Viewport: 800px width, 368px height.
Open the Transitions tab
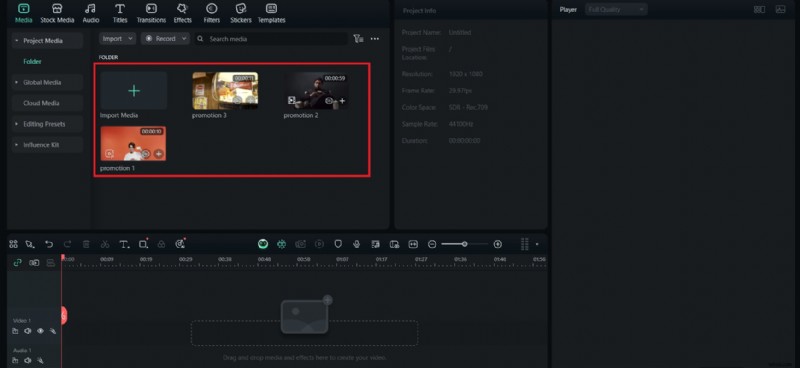tap(151, 13)
